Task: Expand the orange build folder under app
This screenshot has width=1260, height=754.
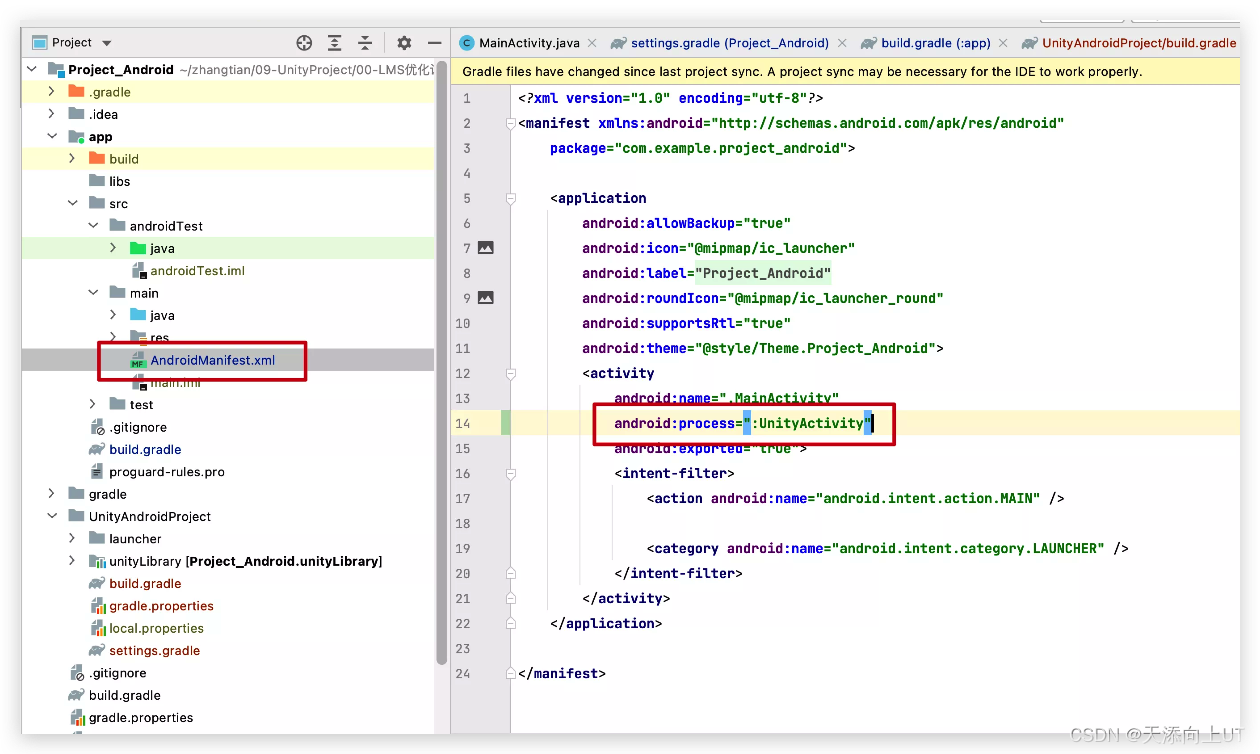Action: 72,159
